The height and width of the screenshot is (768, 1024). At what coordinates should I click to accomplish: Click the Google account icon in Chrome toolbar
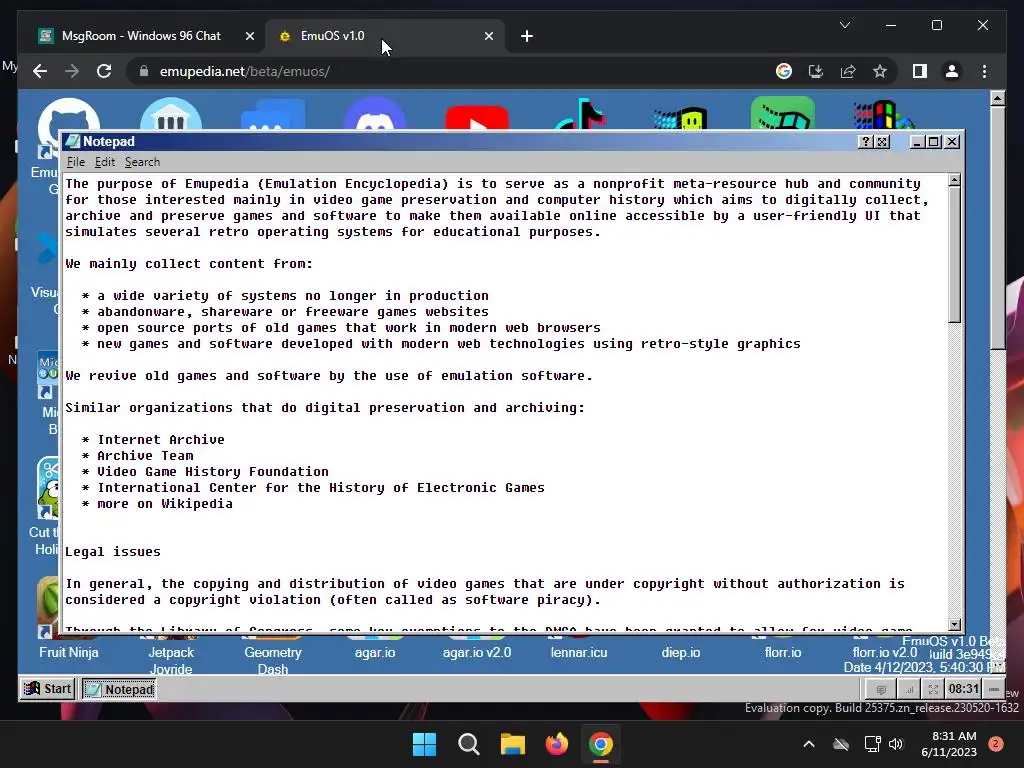[x=784, y=71]
